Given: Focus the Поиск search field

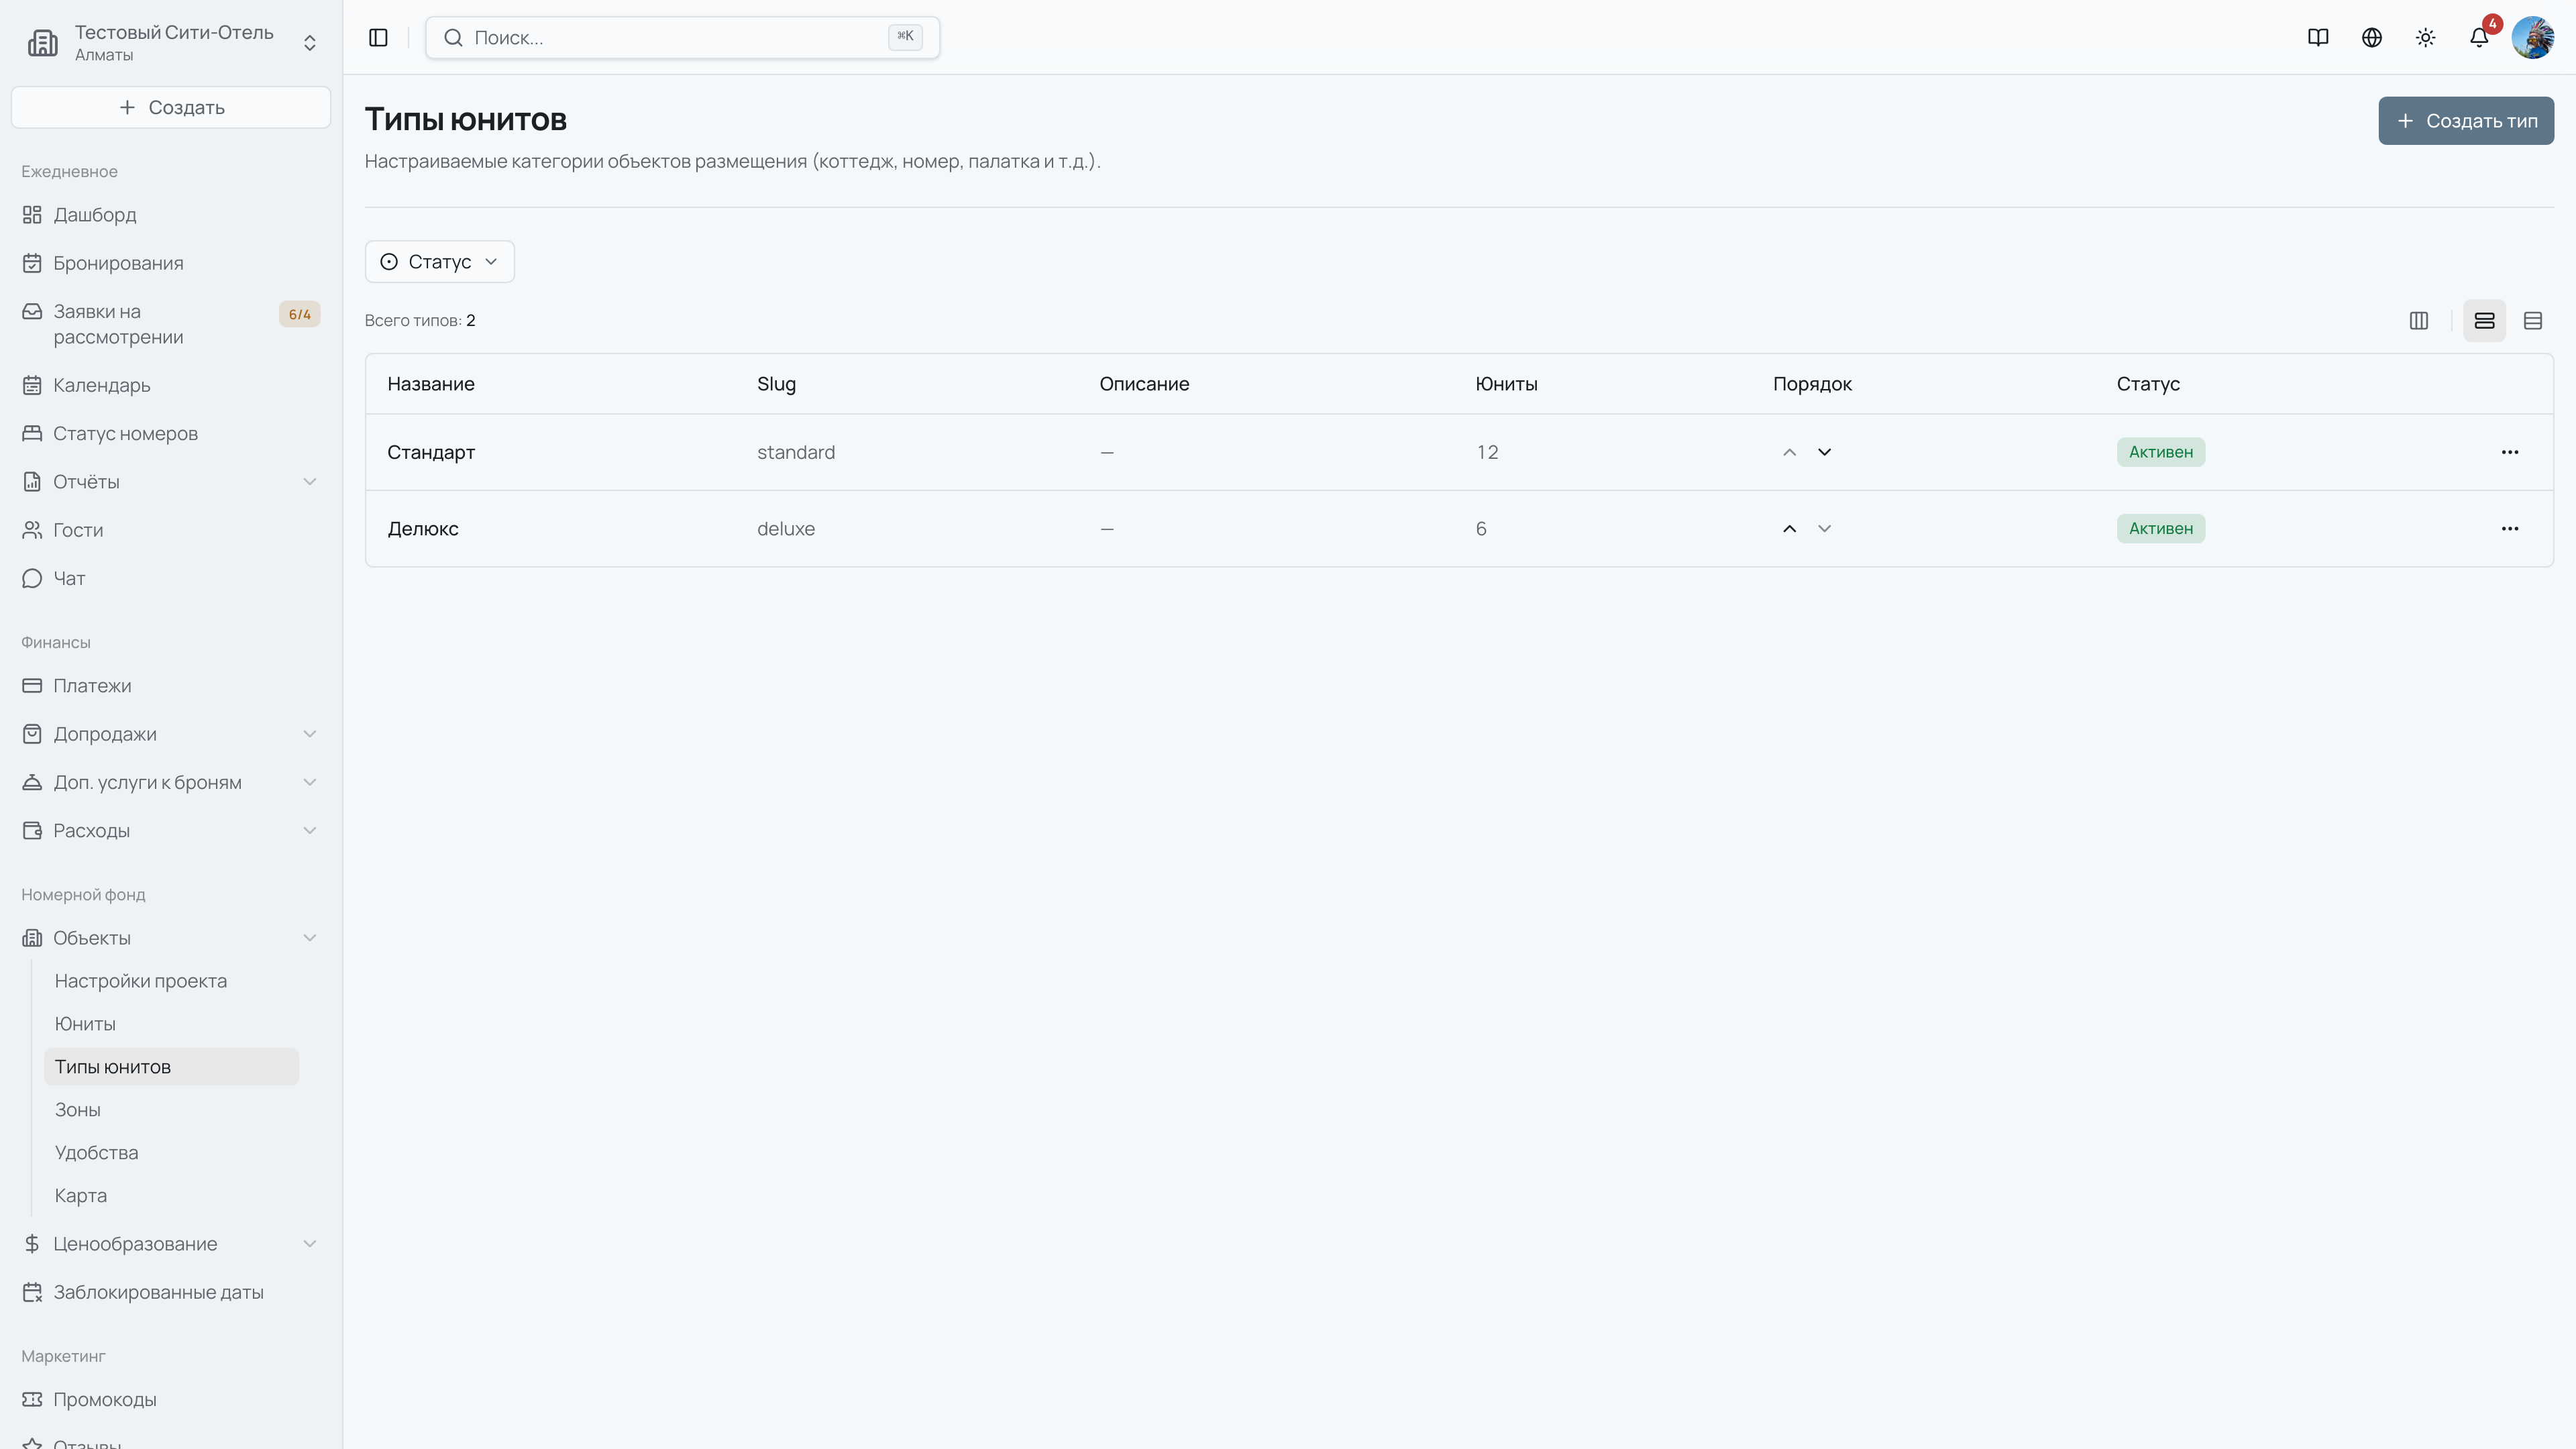Looking at the screenshot, I should coord(682,37).
